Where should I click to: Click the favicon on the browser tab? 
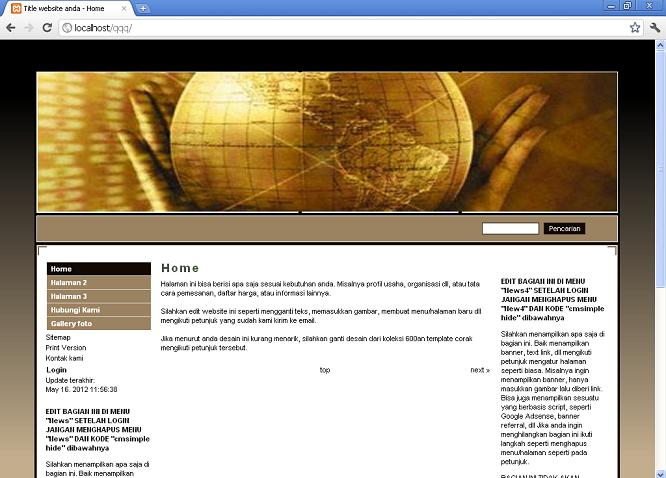coord(16,8)
